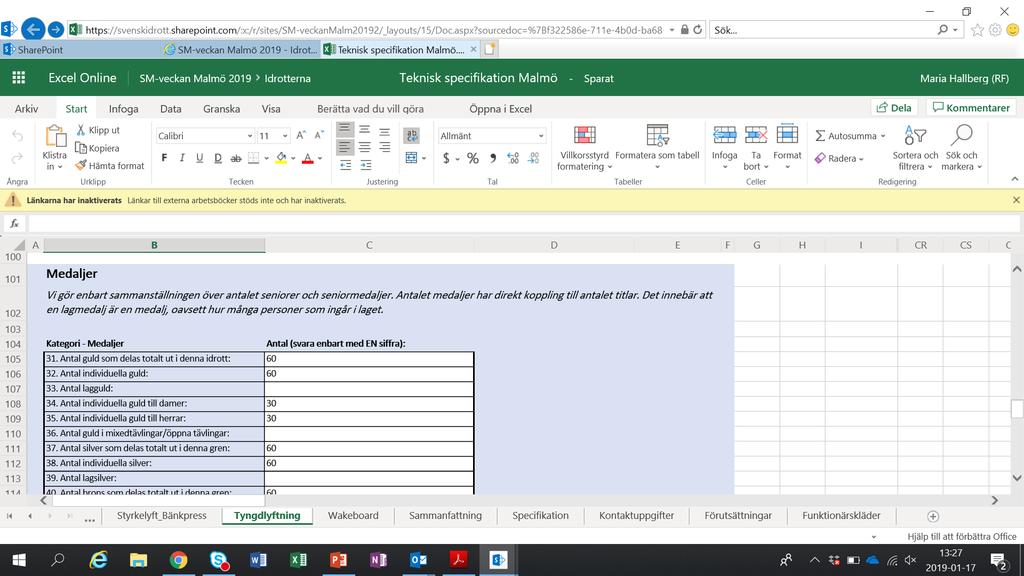Decrease font size with smaller A
This screenshot has height=576, width=1024.
(319, 135)
